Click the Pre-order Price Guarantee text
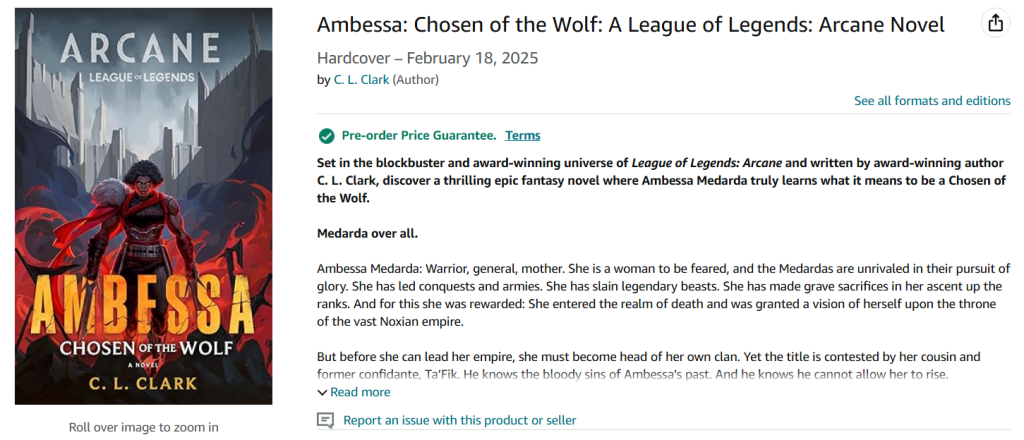Viewport: 1024px width, 440px height. coord(419,136)
